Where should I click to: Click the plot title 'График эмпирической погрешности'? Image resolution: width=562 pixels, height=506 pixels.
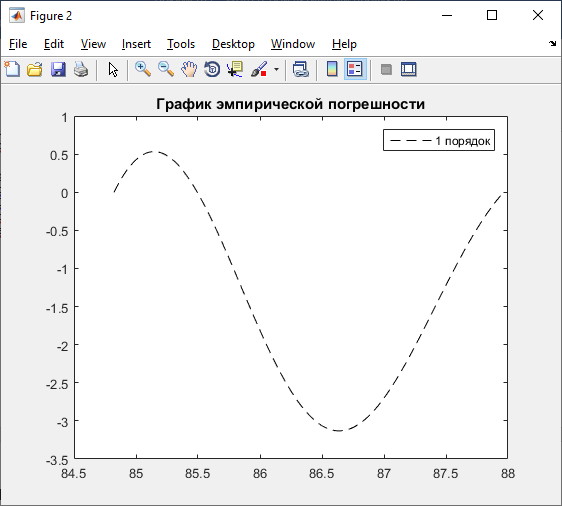(291, 104)
